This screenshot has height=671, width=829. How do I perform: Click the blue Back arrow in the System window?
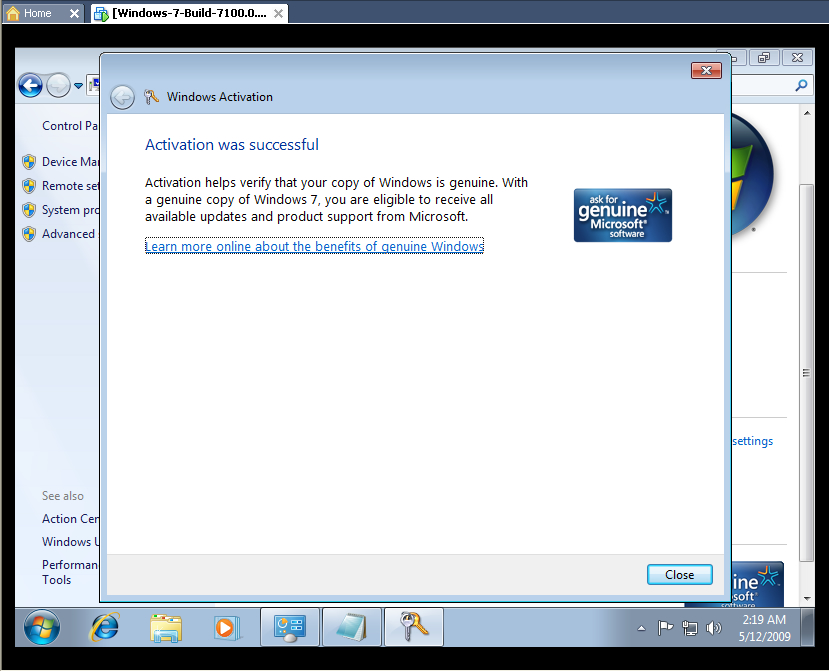(x=31, y=85)
